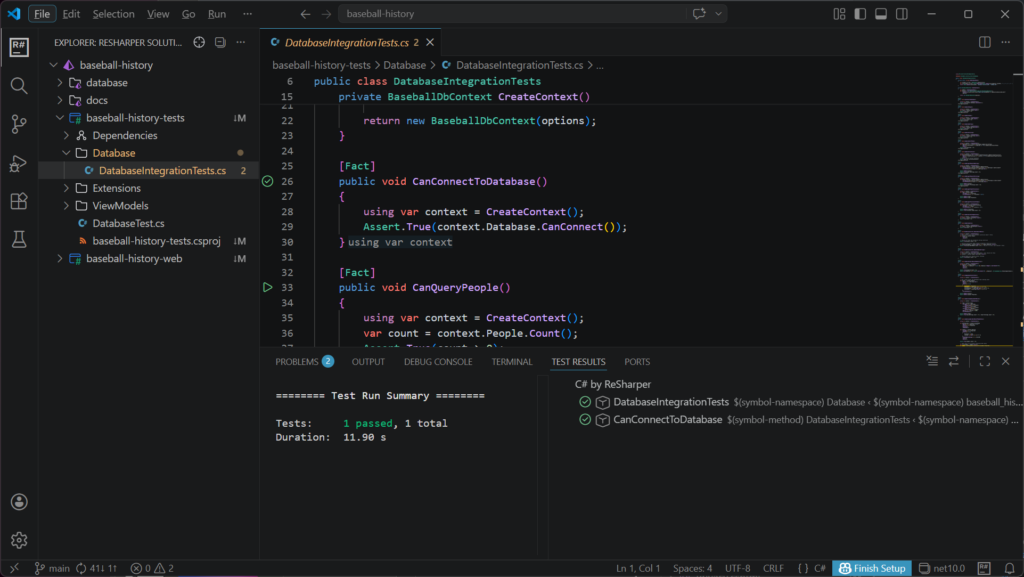Click the Finish Setup status bar button
This screenshot has height=577, width=1024.
871,568
